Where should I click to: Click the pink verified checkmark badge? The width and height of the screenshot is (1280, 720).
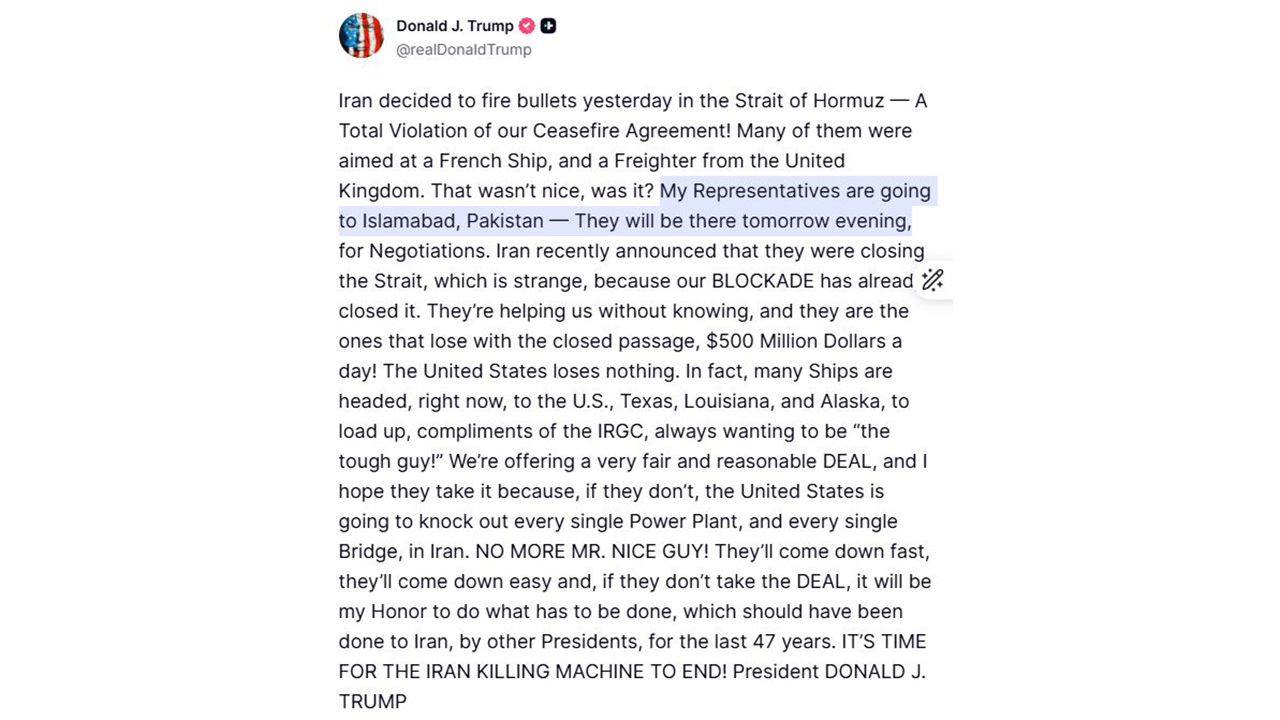coord(527,26)
